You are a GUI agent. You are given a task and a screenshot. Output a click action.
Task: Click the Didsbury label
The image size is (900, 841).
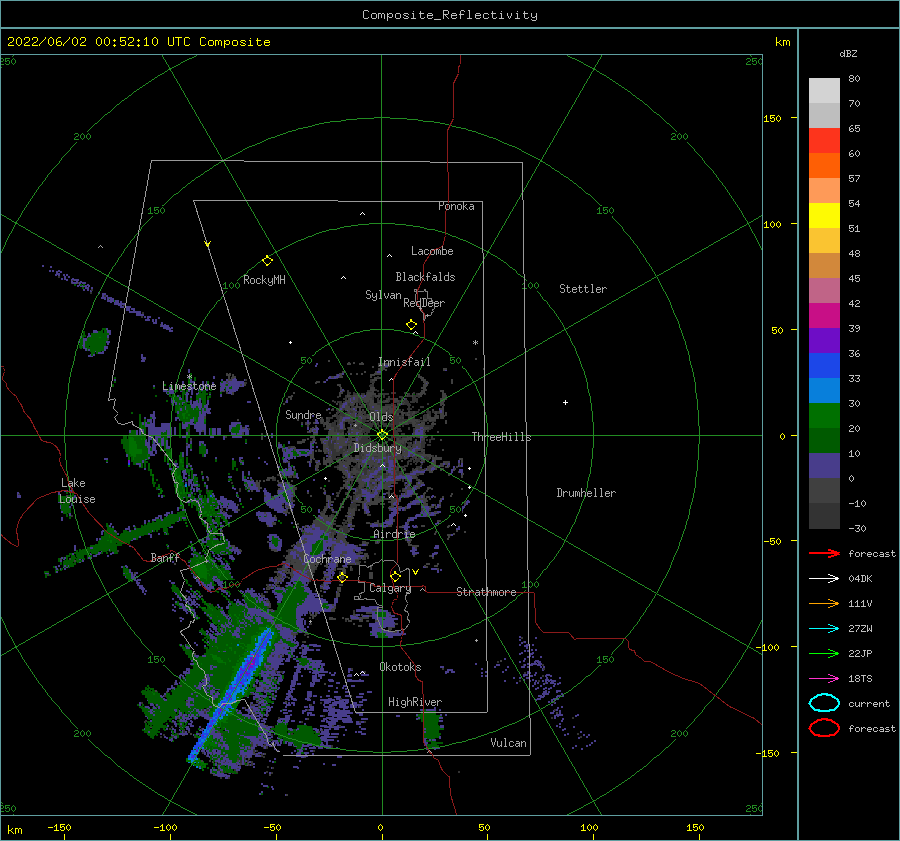coord(377,448)
